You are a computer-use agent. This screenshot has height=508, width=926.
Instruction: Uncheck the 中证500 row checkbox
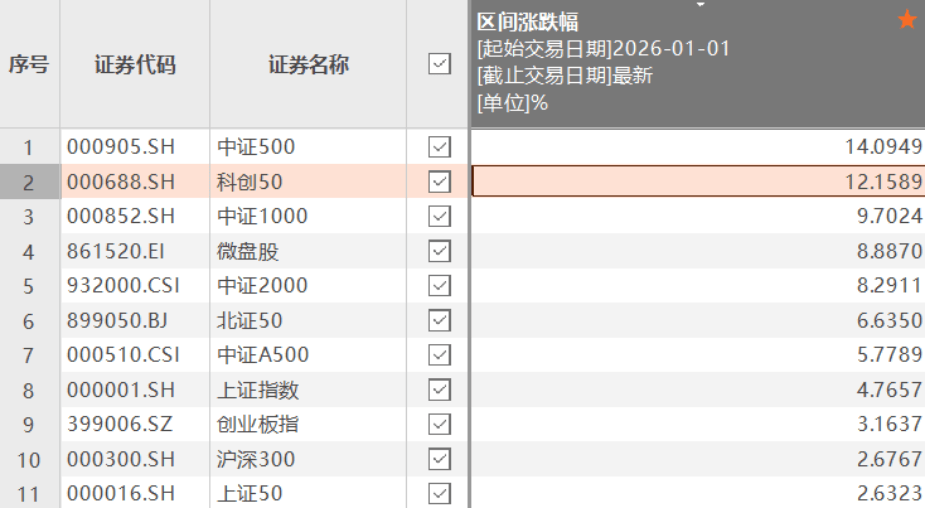[x=439, y=147]
